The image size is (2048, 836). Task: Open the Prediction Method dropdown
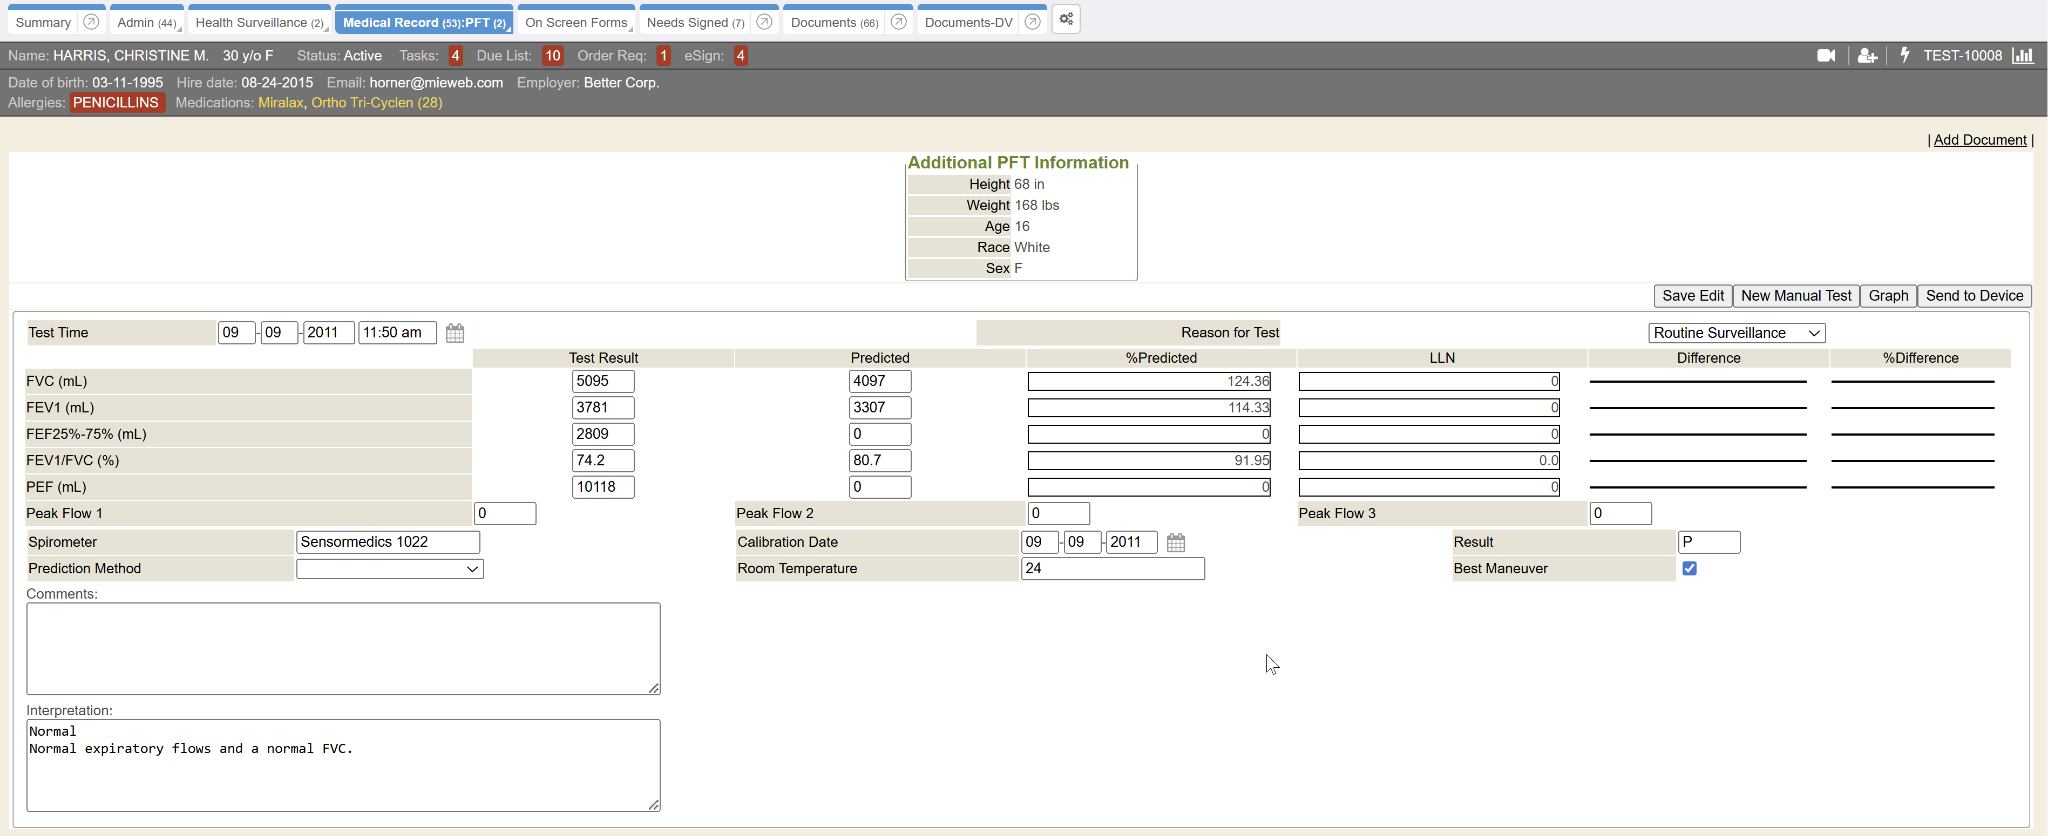coord(389,569)
